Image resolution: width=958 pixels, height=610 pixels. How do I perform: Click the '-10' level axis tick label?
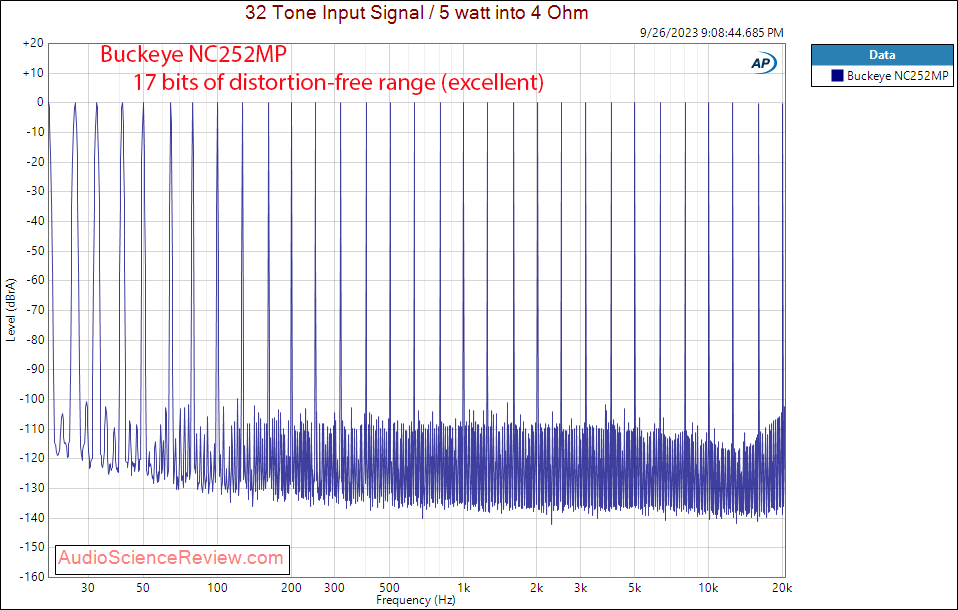coord(34,132)
